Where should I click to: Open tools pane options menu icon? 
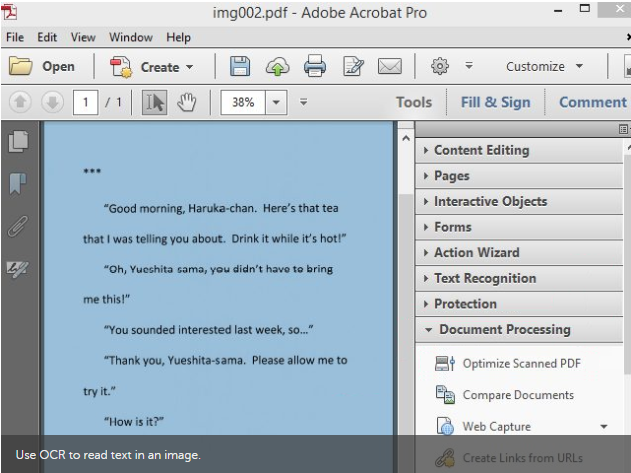click(x=623, y=129)
